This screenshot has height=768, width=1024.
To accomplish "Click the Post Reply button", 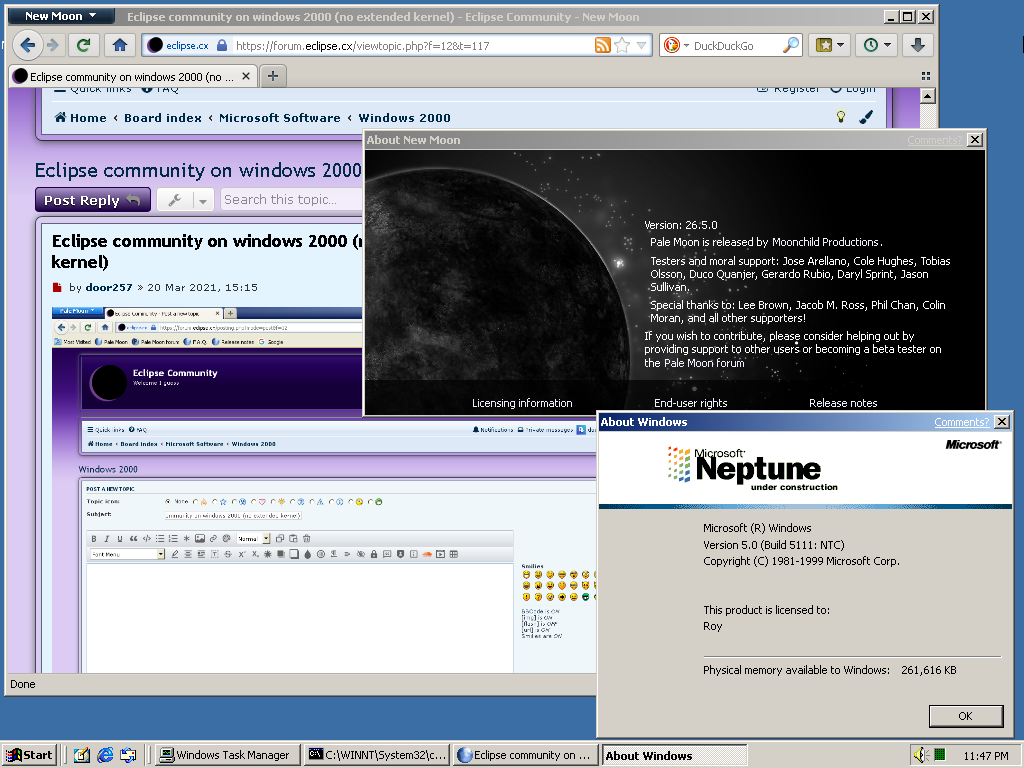I will [93, 200].
